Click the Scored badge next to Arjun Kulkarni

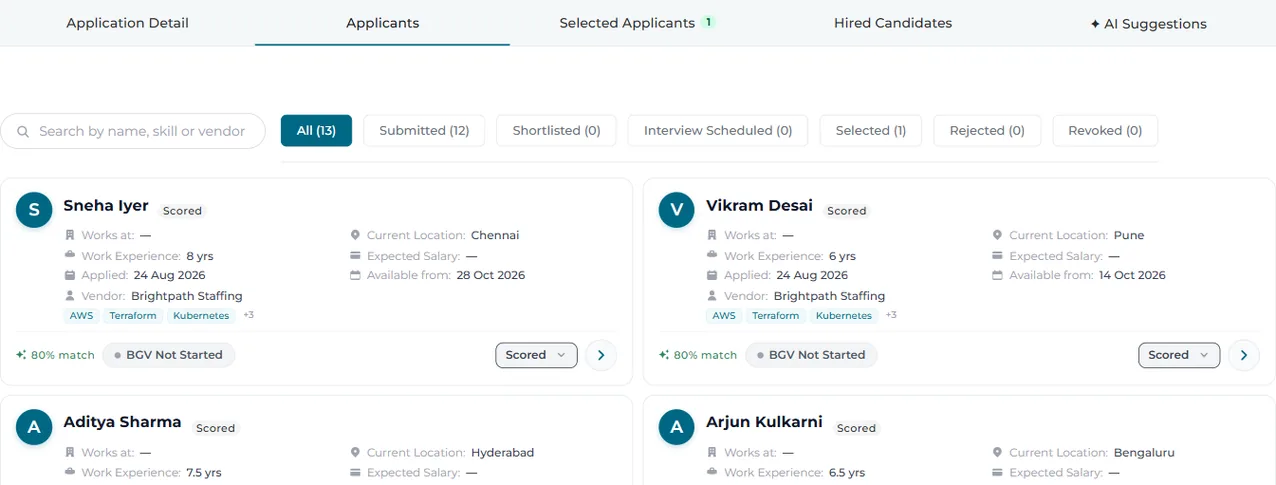tap(856, 428)
